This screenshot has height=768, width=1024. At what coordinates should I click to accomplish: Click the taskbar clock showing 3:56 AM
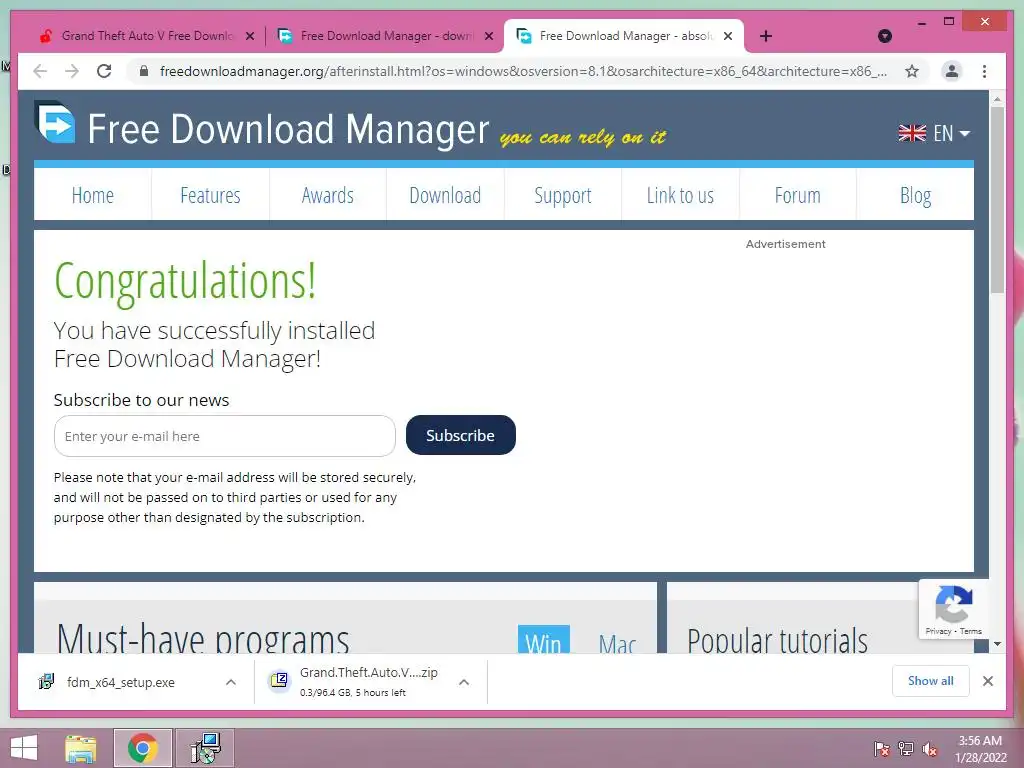coord(980,749)
